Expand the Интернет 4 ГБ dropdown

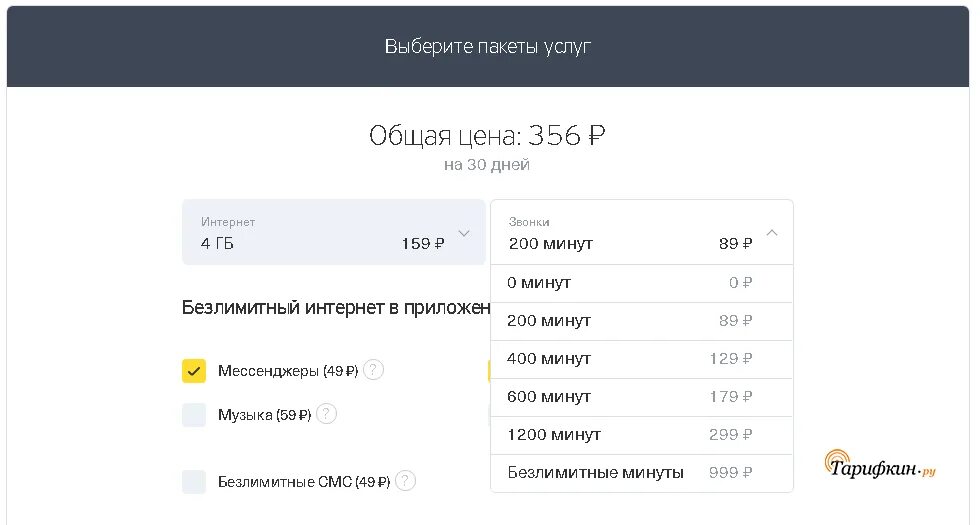click(334, 232)
